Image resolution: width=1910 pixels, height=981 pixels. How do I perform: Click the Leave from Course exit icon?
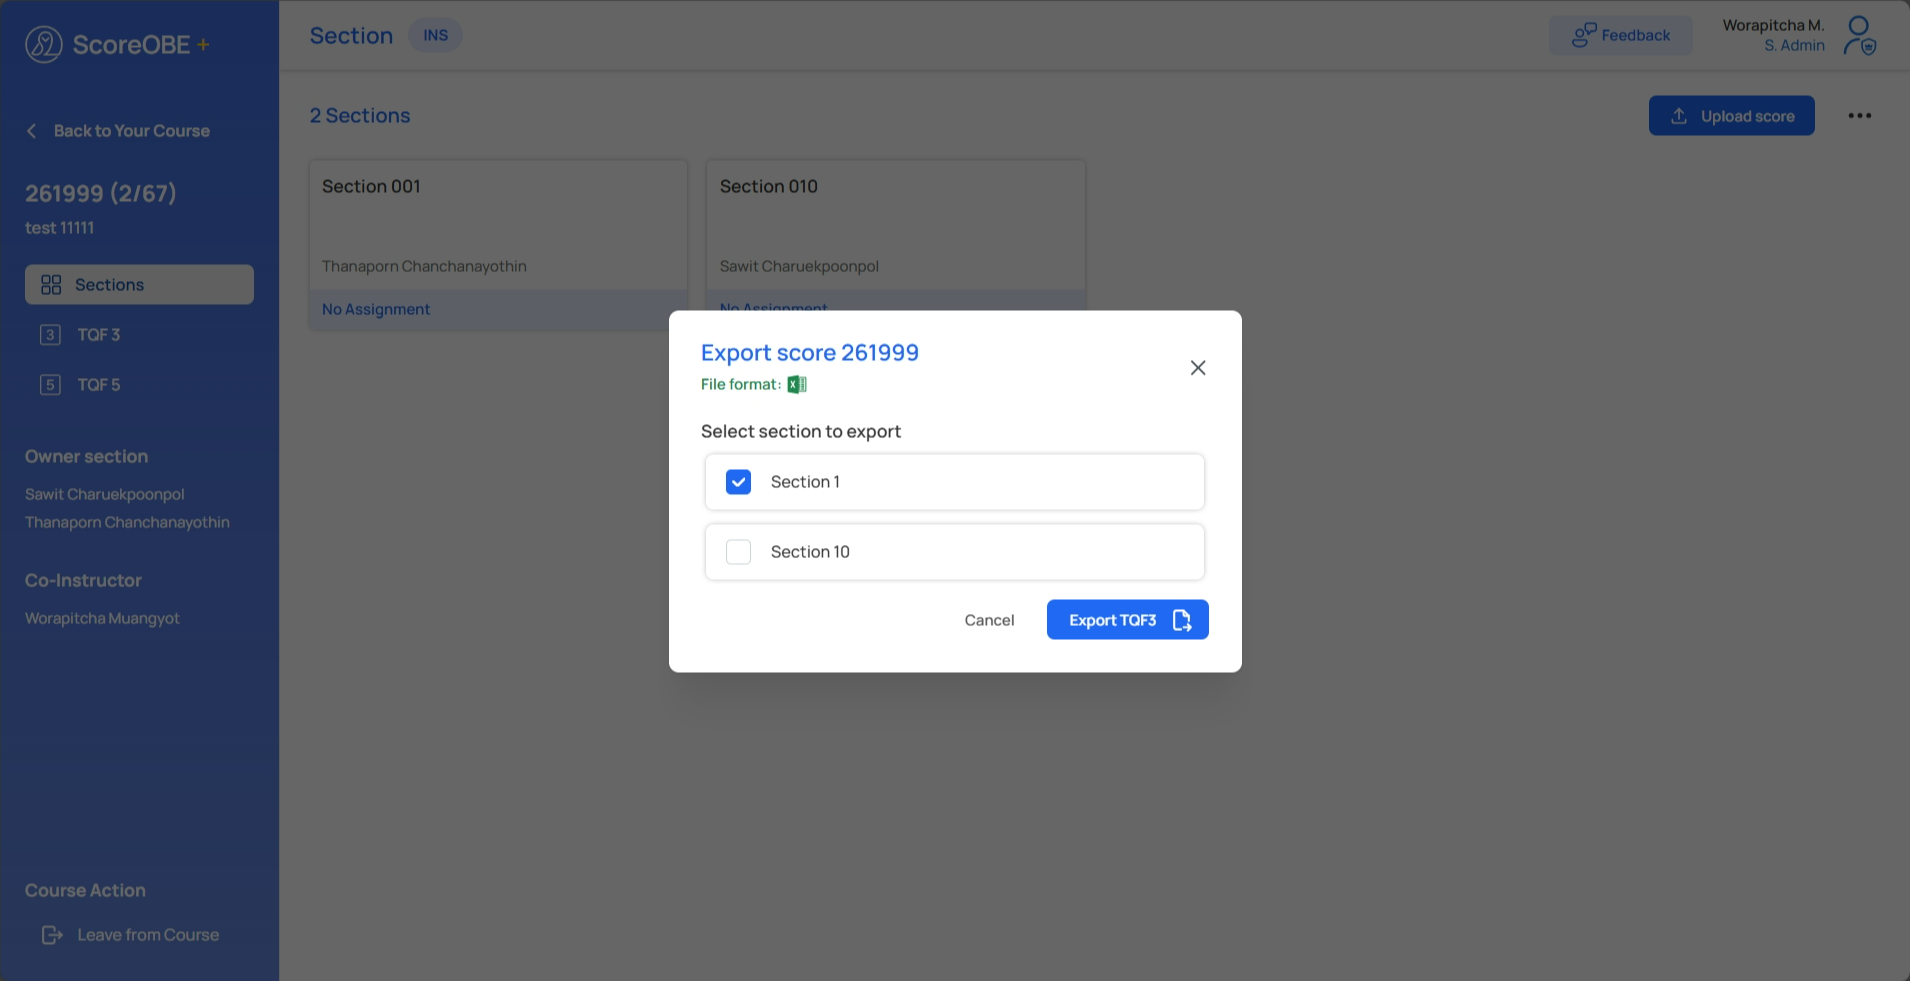(52, 935)
